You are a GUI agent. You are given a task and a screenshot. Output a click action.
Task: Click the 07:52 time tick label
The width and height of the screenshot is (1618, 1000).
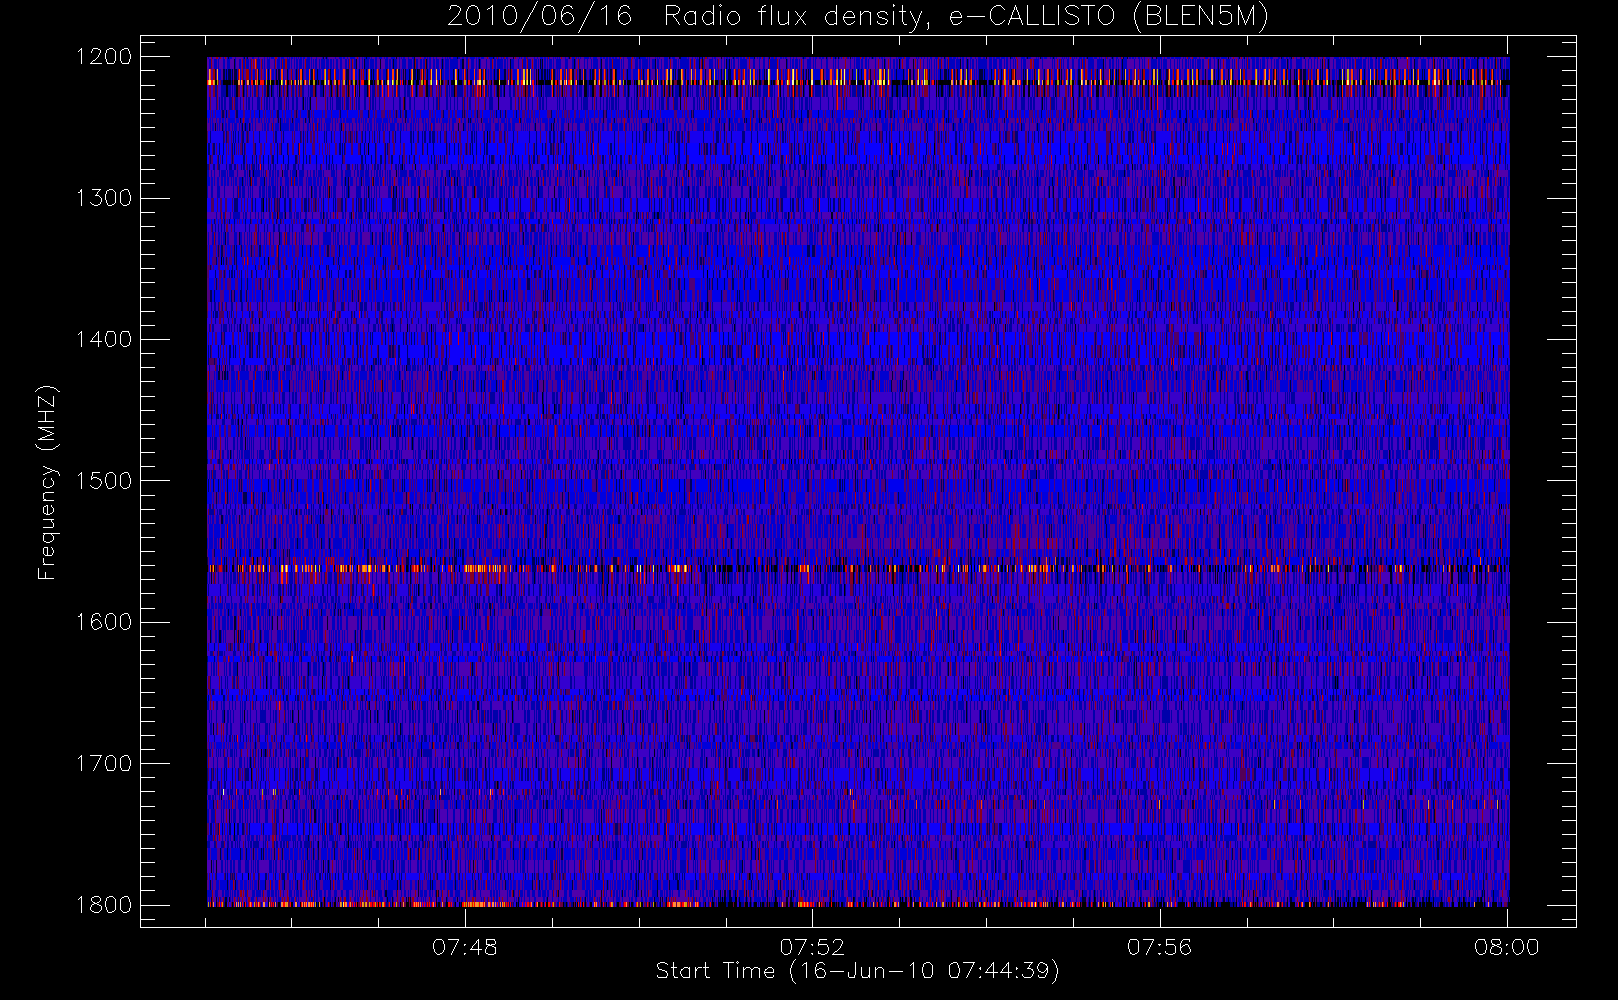(812, 947)
